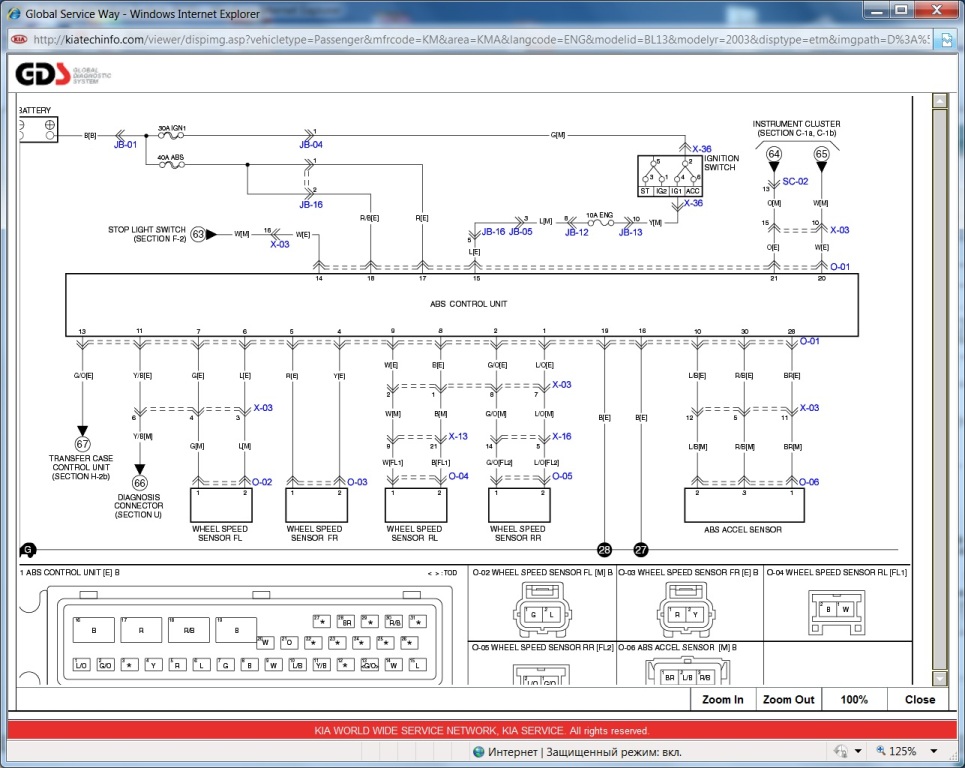The image size is (965, 768).
Task: Close the diagram viewer with Close button
Action: click(x=919, y=700)
